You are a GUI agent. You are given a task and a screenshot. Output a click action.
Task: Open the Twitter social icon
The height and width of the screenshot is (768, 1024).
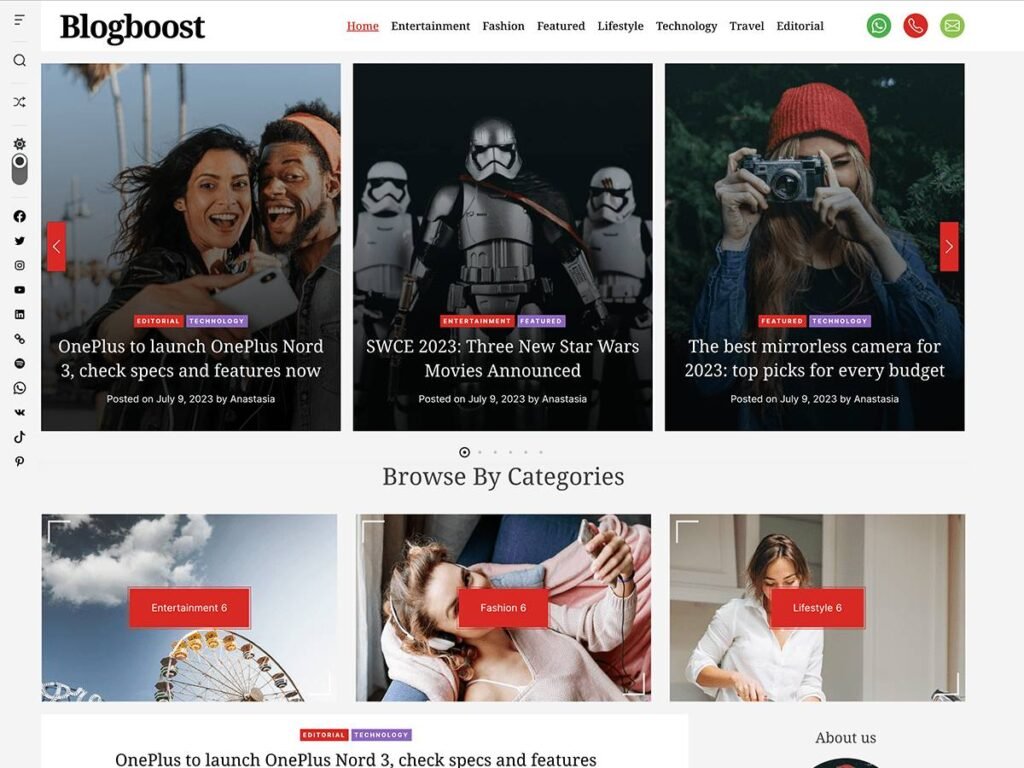[x=20, y=241]
